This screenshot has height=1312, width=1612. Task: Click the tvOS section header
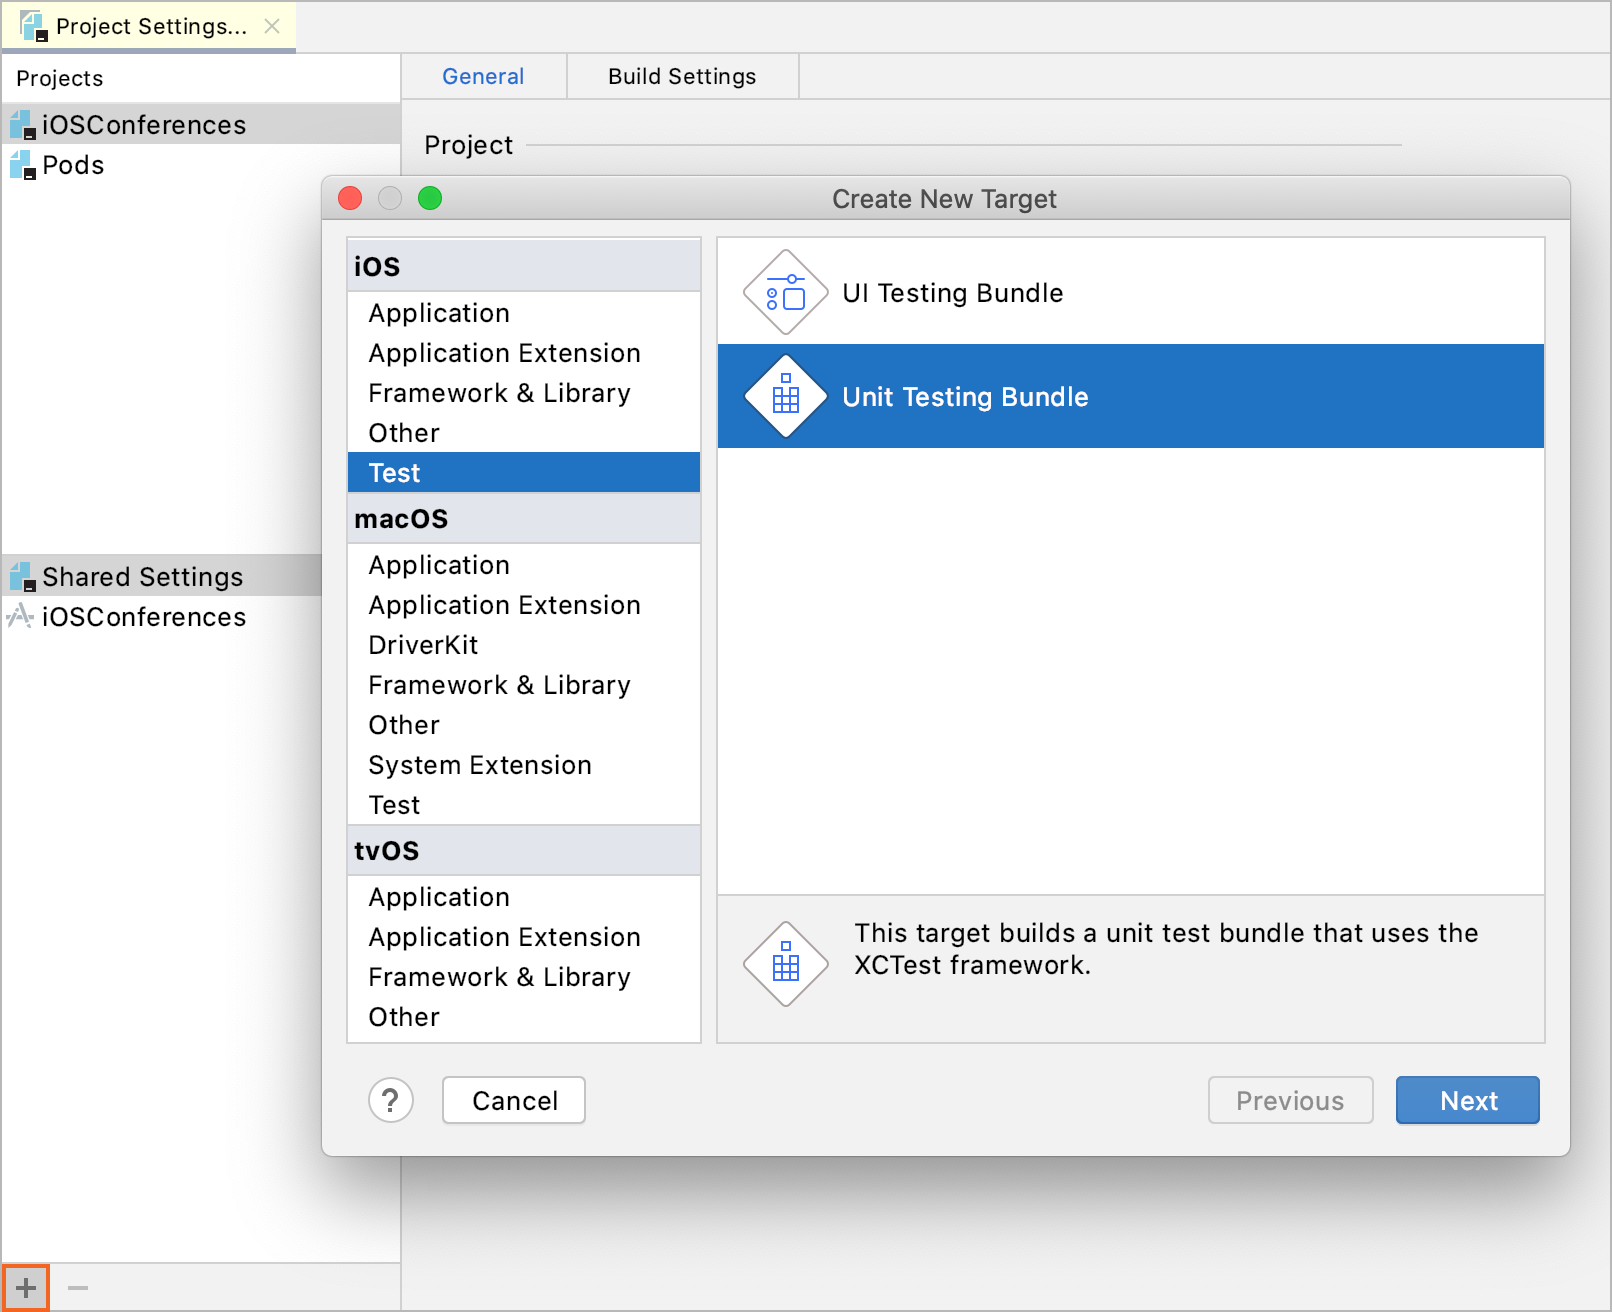tap(524, 850)
